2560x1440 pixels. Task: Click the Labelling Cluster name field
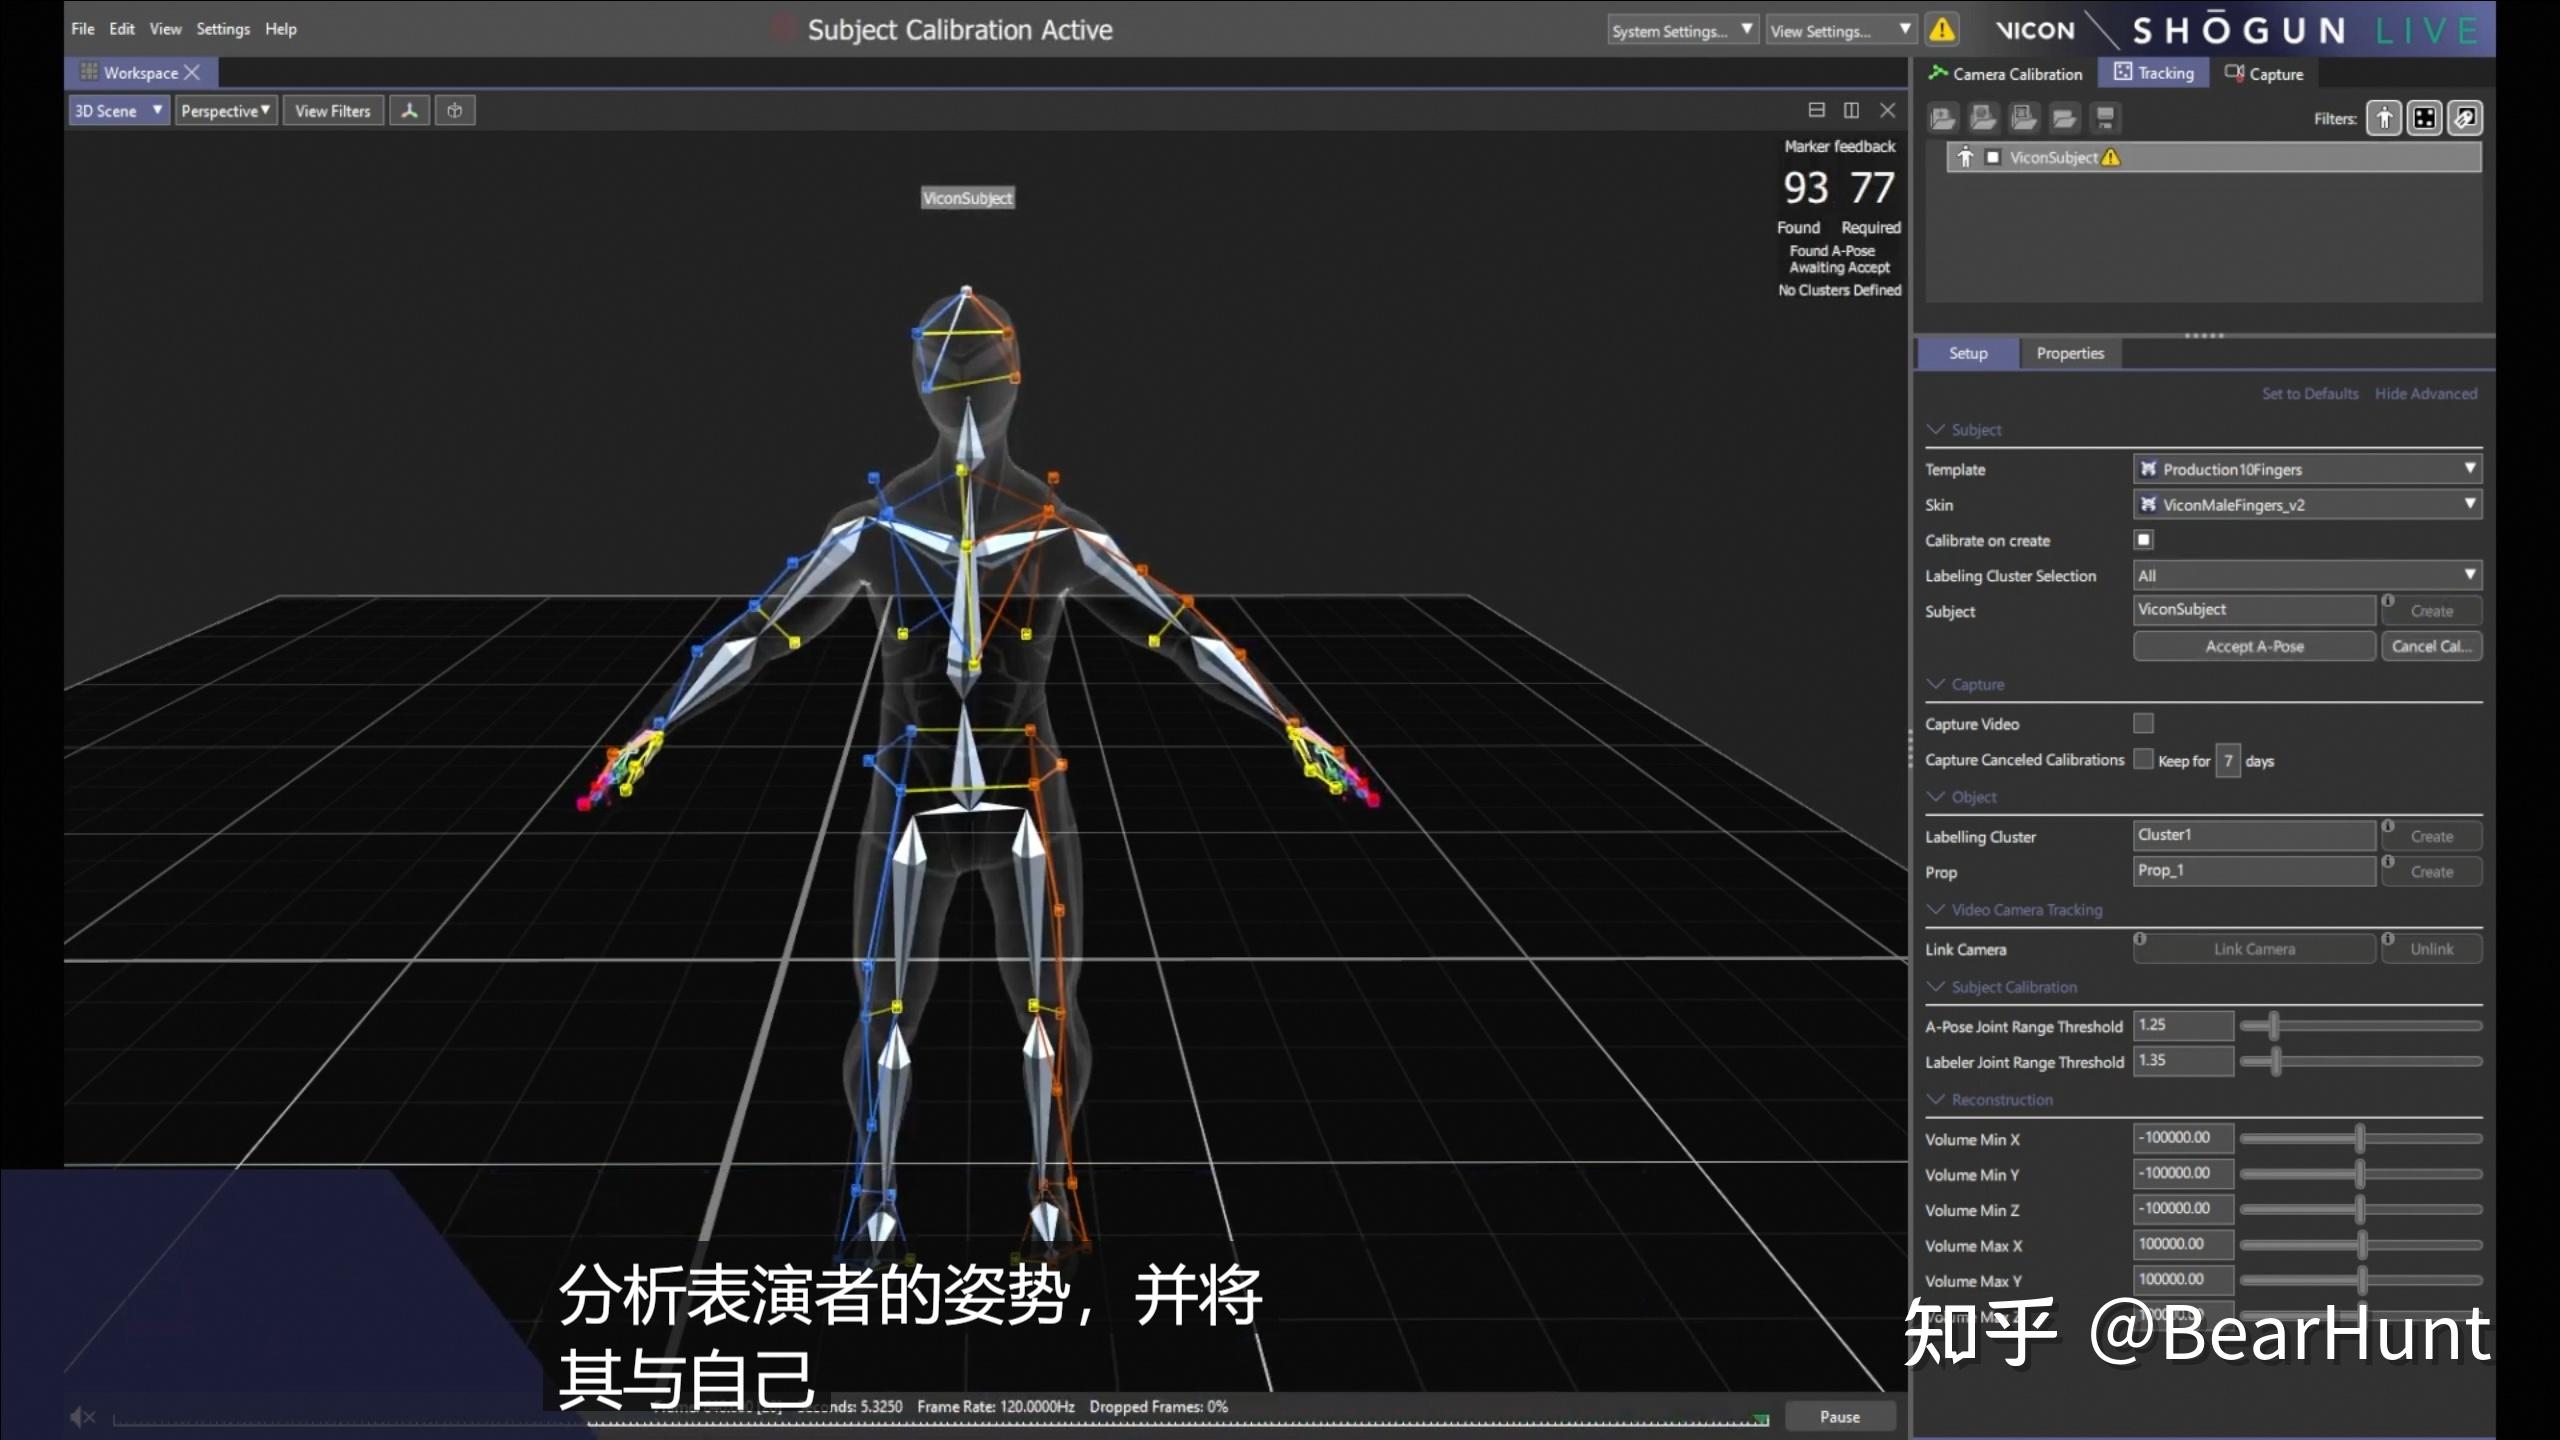coord(2253,835)
